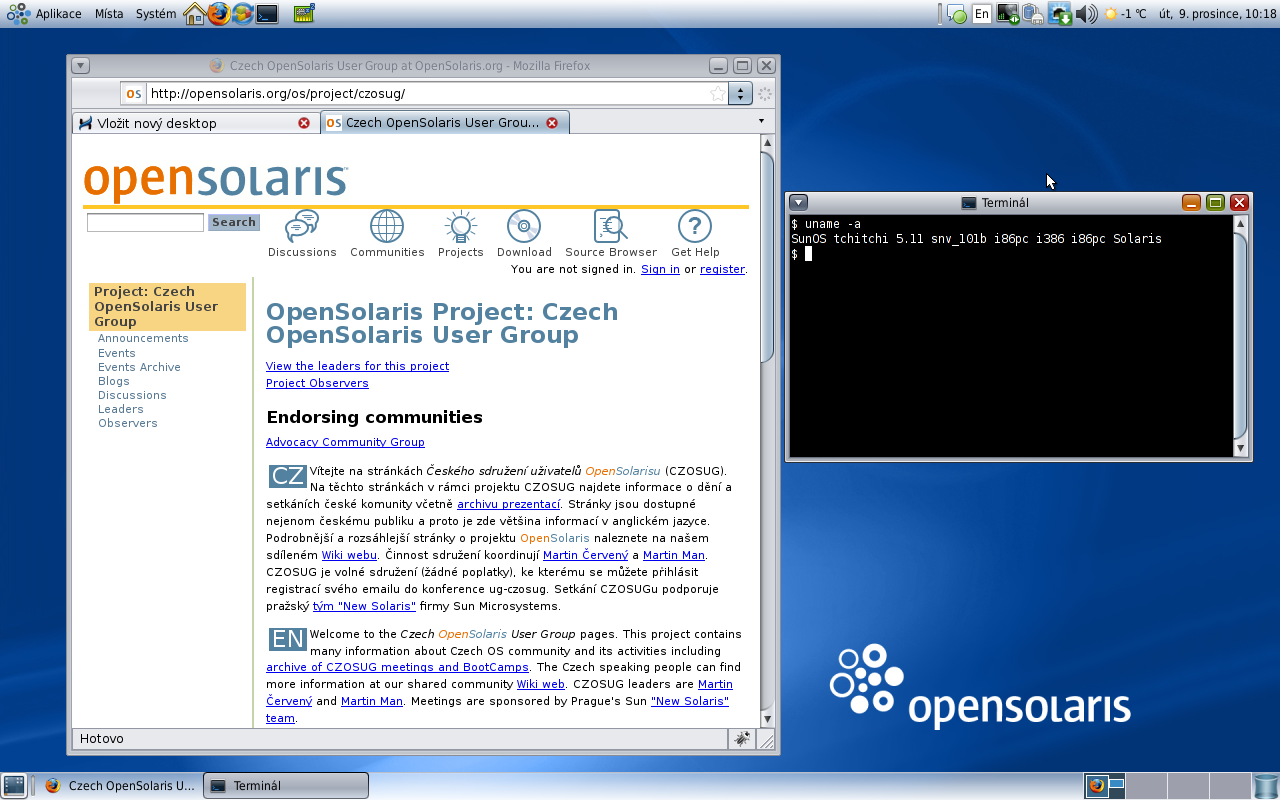The width and height of the screenshot is (1280, 800).
Task: Open the update notification tray icon
Action: [1060, 14]
